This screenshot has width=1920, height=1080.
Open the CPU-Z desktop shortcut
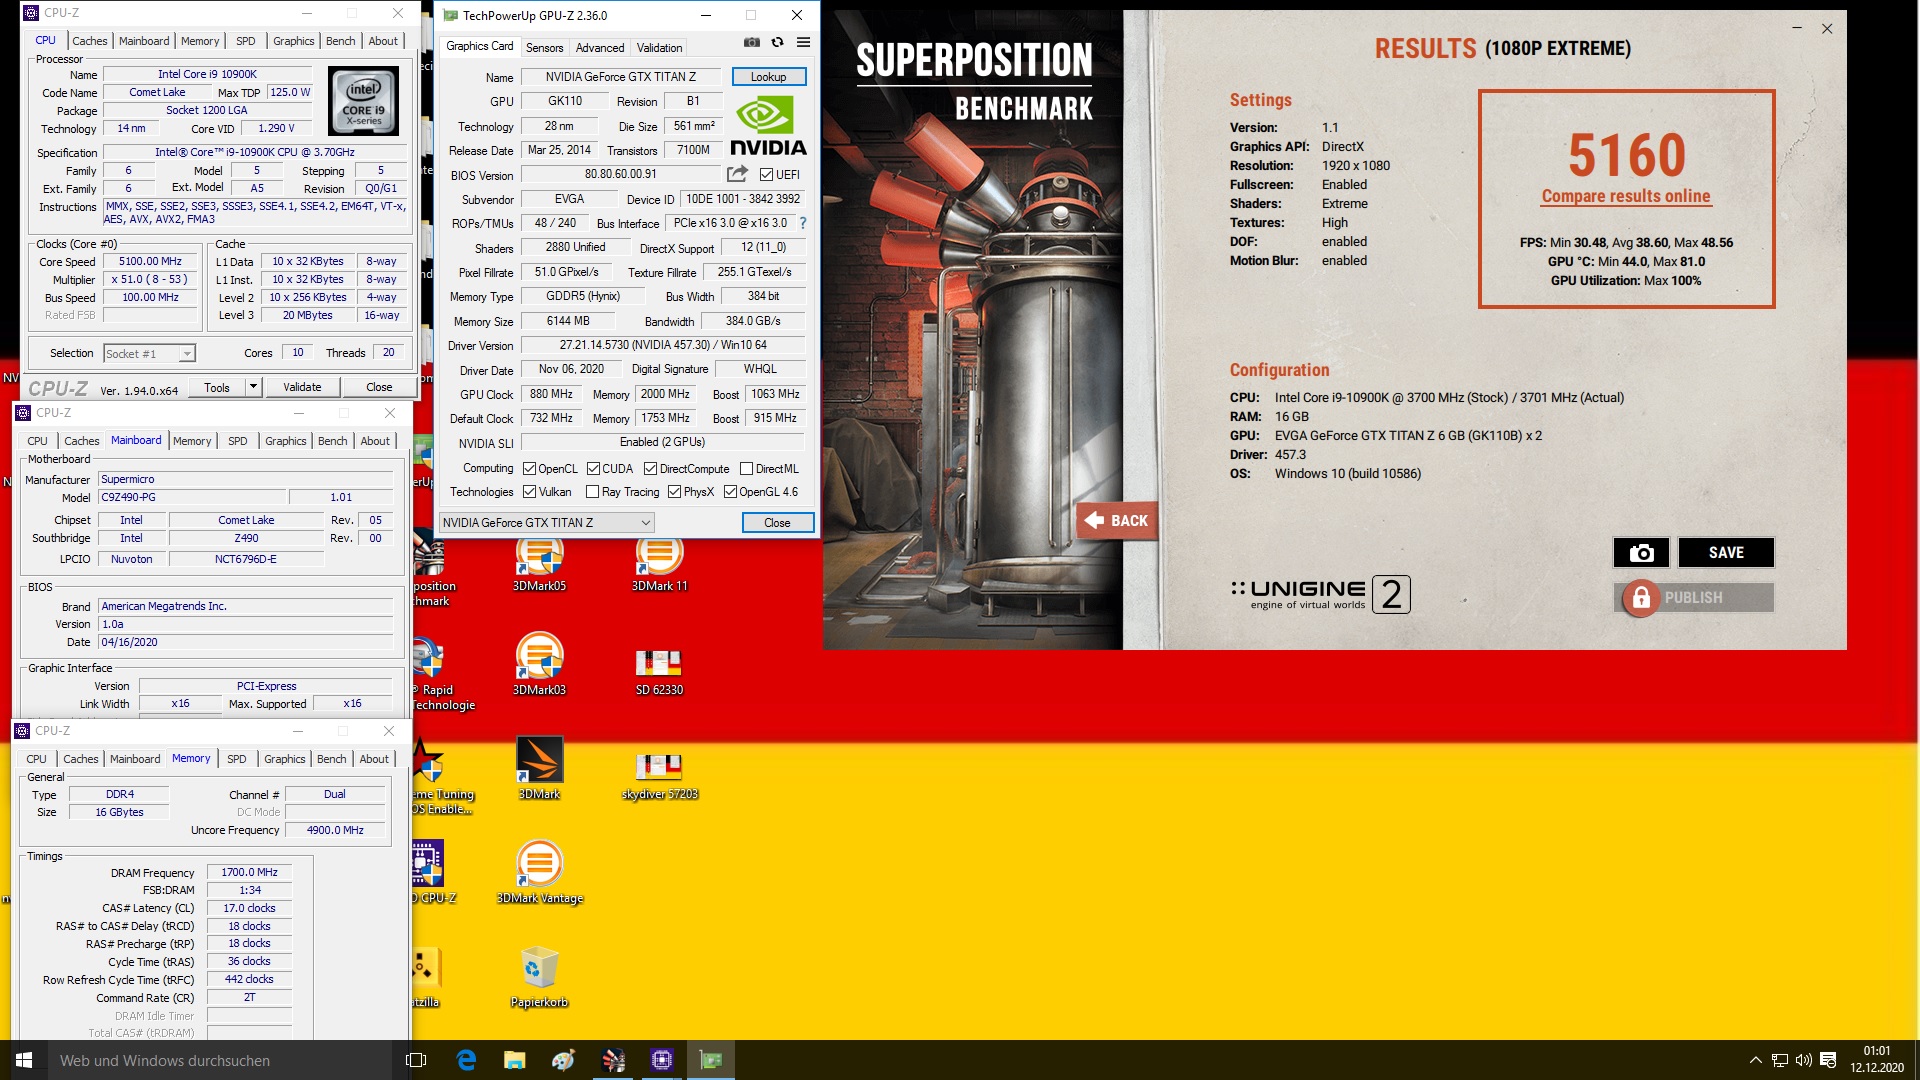(430, 872)
